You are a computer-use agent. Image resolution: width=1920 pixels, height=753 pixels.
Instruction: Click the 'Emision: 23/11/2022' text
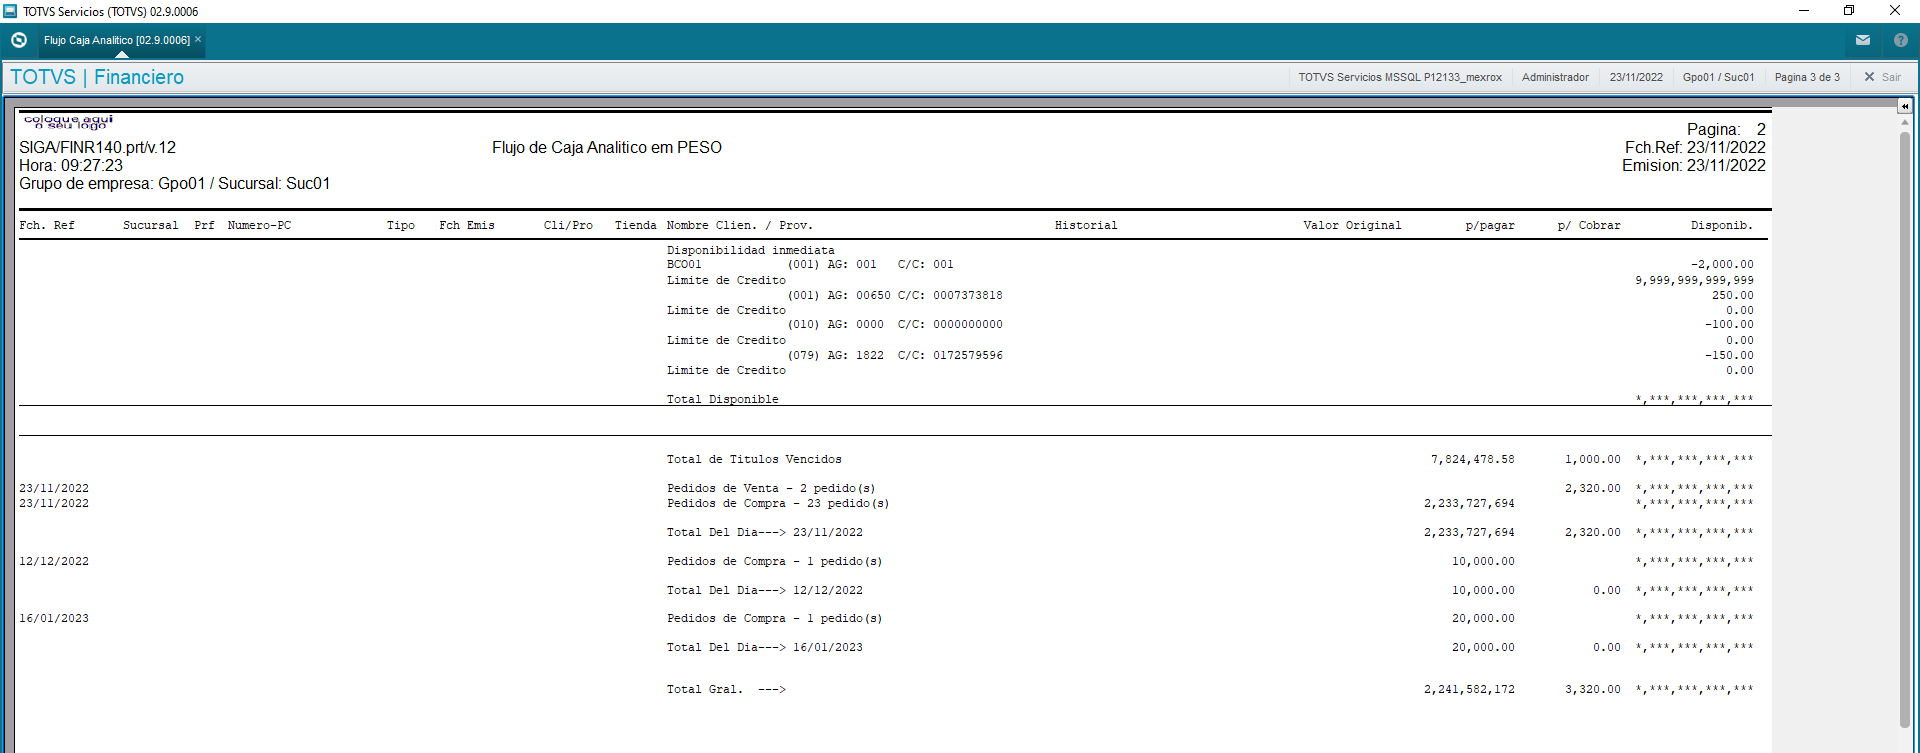click(1694, 166)
